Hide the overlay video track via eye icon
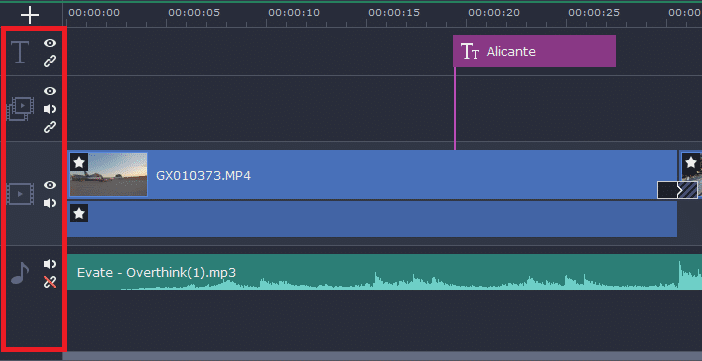 [50, 91]
